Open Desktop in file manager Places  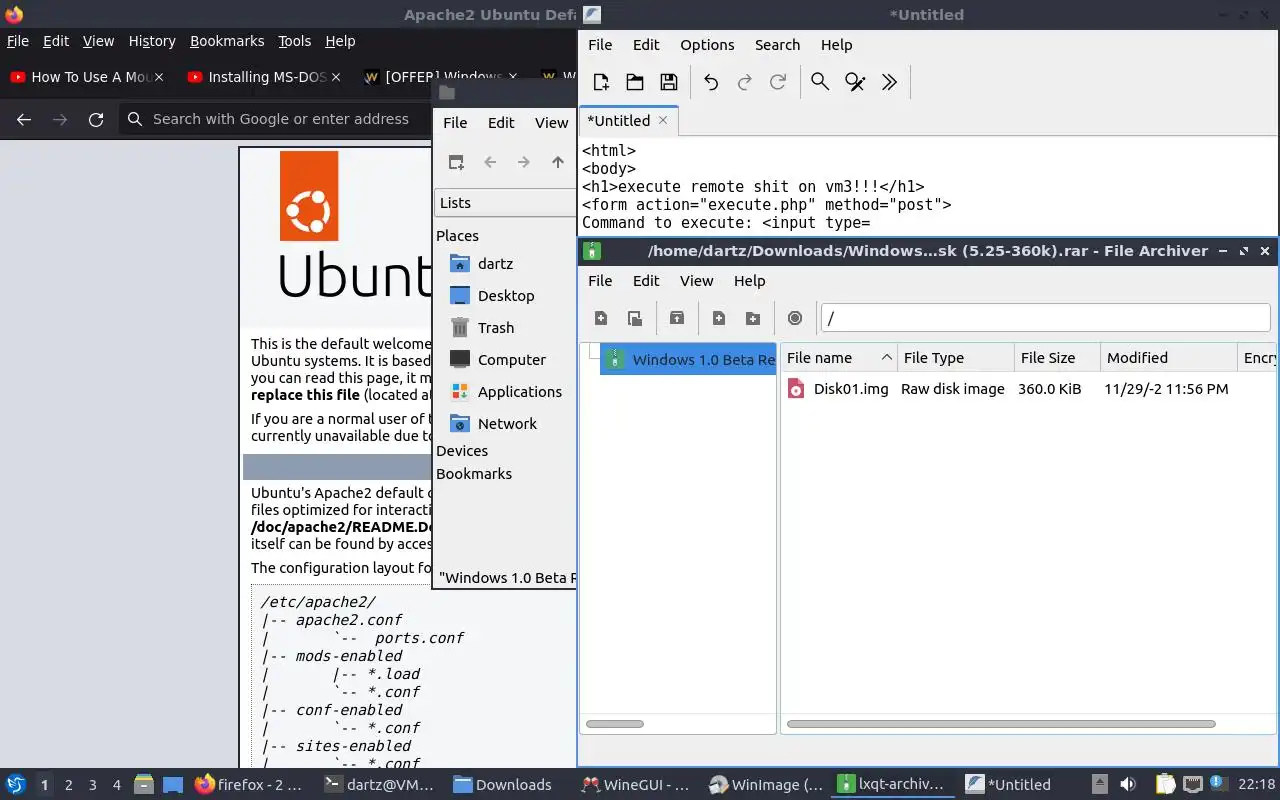tap(505, 296)
